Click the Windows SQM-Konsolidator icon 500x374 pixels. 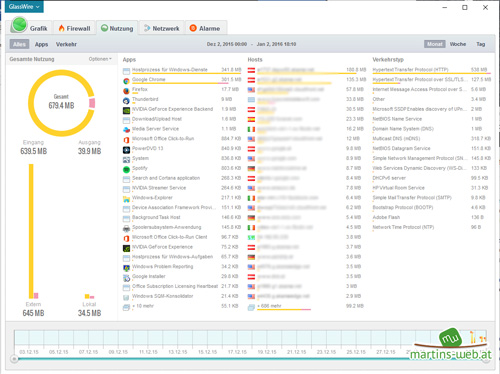pos(126,297)
